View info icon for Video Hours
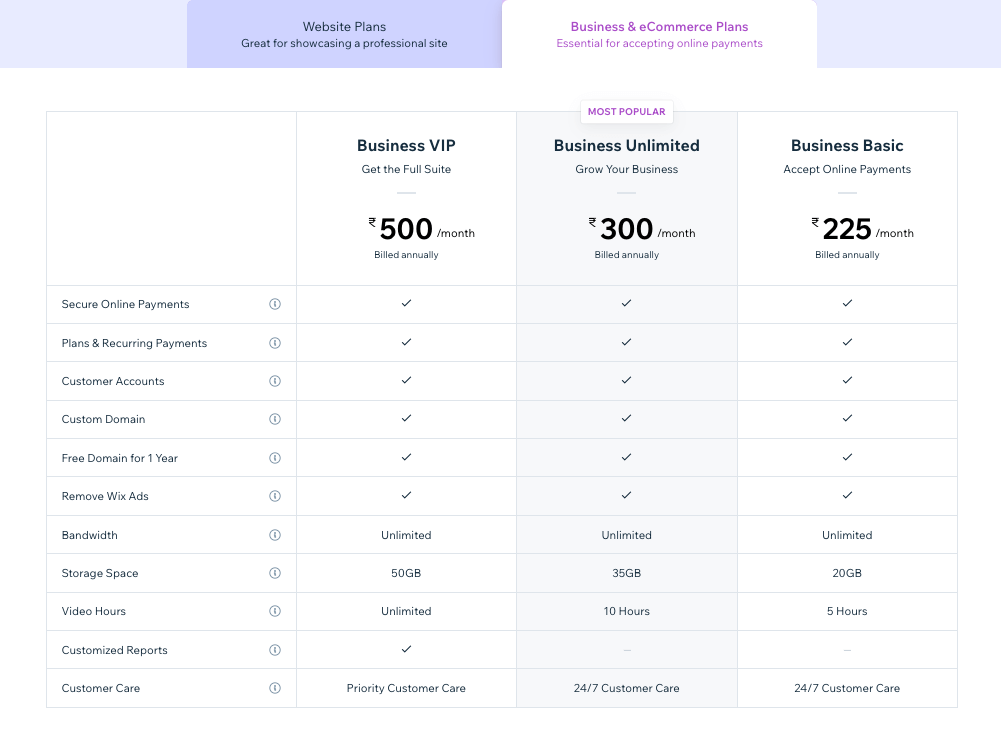This screenshot has height=729, width=1001. (275, 611)
